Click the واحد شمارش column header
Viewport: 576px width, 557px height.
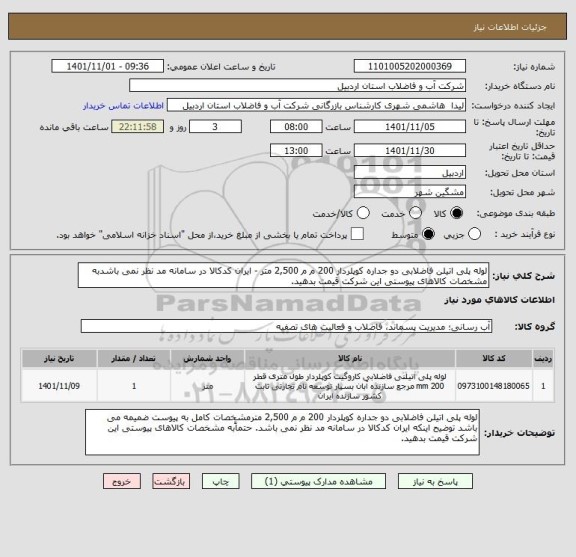pos(207,358)
